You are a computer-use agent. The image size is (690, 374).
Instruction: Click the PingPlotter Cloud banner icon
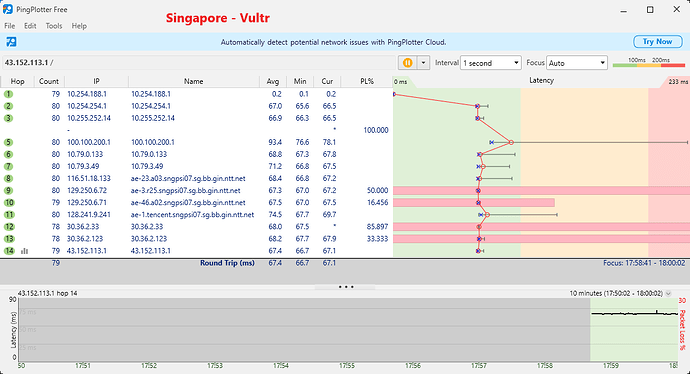(11, 42)
